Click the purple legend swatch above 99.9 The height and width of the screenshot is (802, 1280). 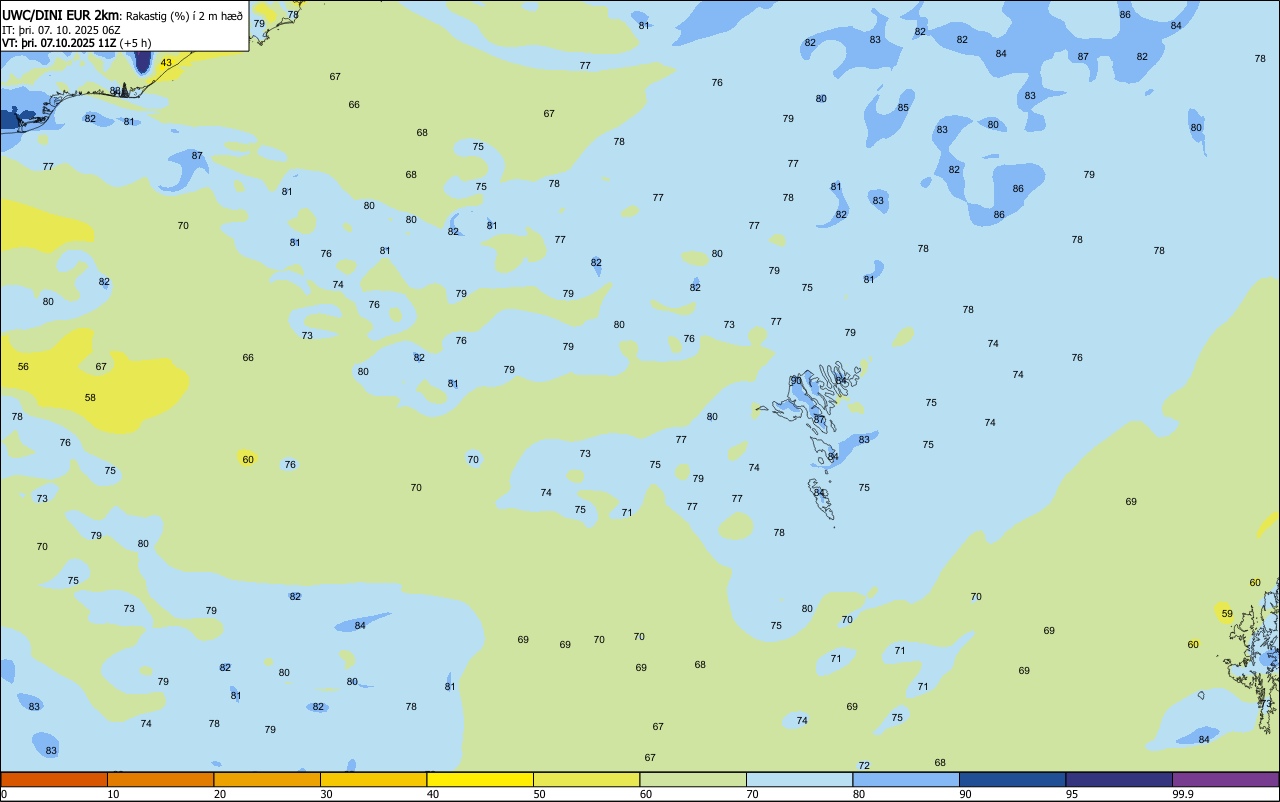pyautogui.click(x=1225, y=779)
